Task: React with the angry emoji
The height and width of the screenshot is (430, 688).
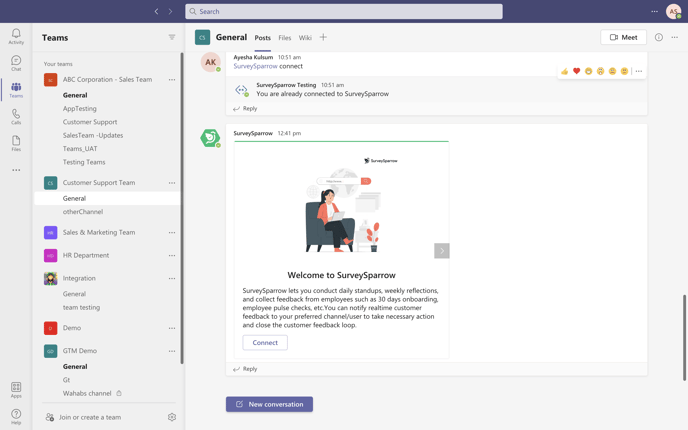Action: (624, 71)
